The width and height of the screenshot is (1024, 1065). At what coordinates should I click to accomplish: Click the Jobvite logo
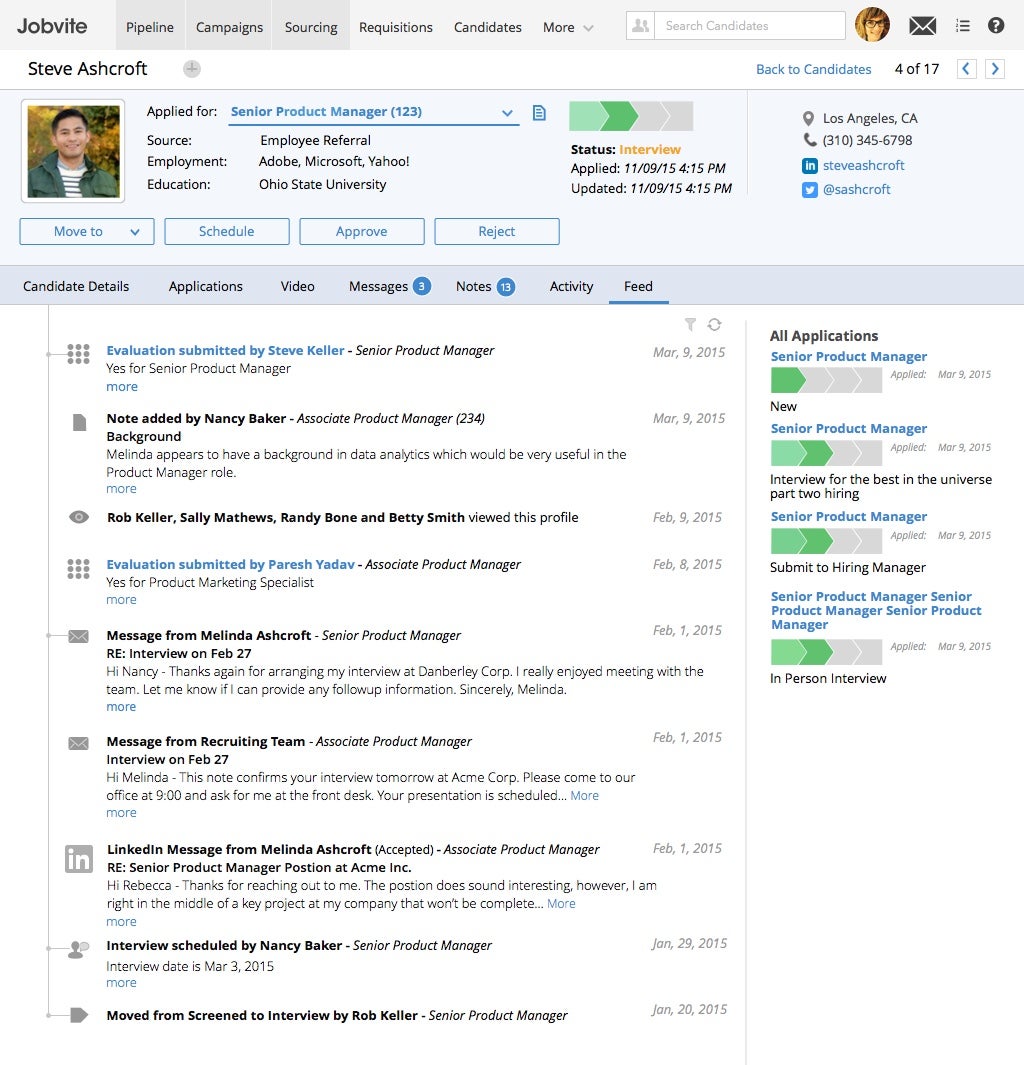coord(52,26)
